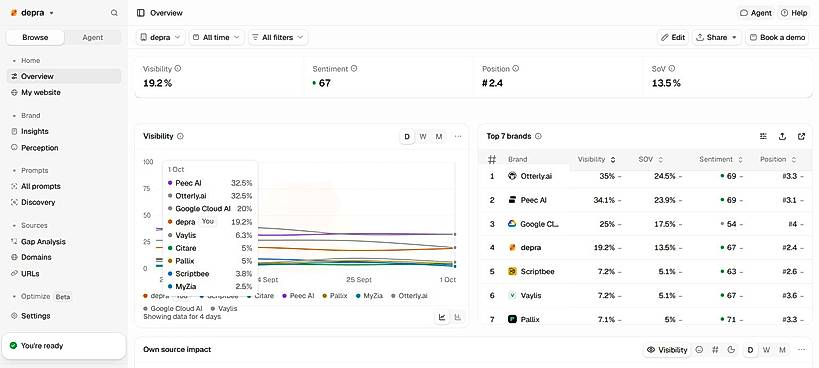Toggle the sidebar panel icon beside Overview title
This screenshot has height=368, width=819.
click(141, 13)
